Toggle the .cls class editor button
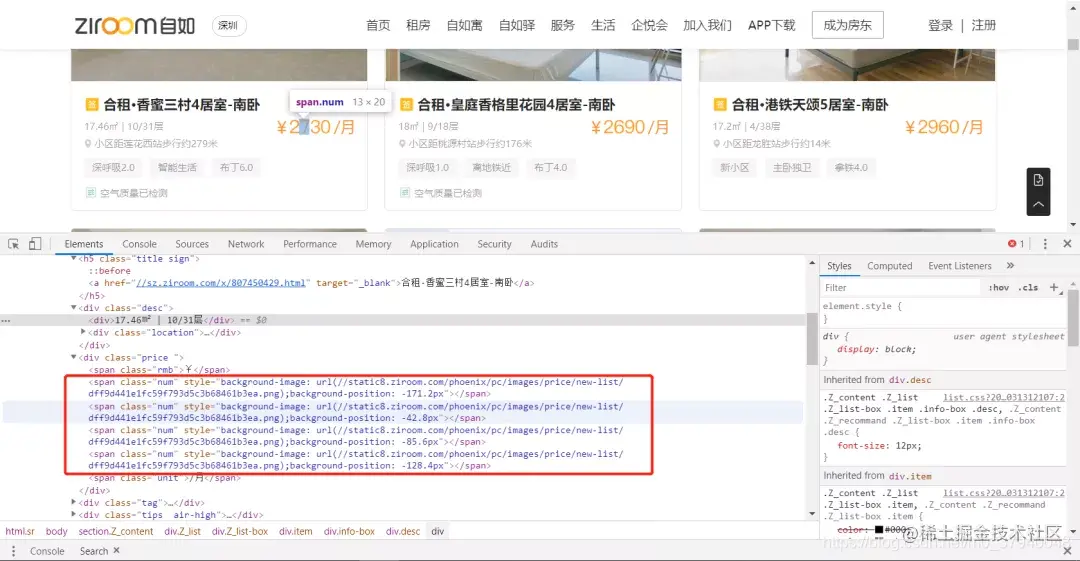The width and height of the screenshot is (1080, 561). coord(1028,287)
